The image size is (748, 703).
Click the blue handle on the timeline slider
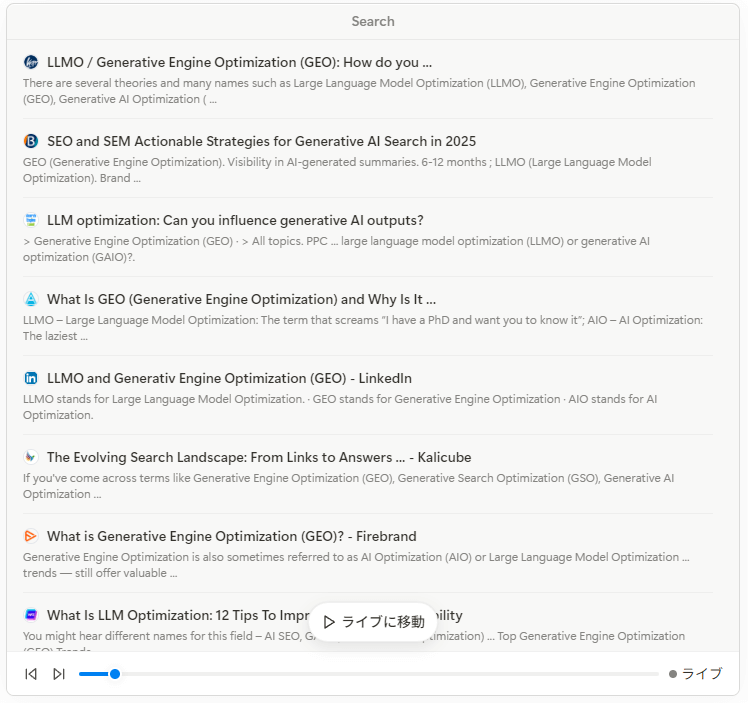coord(115,674)
